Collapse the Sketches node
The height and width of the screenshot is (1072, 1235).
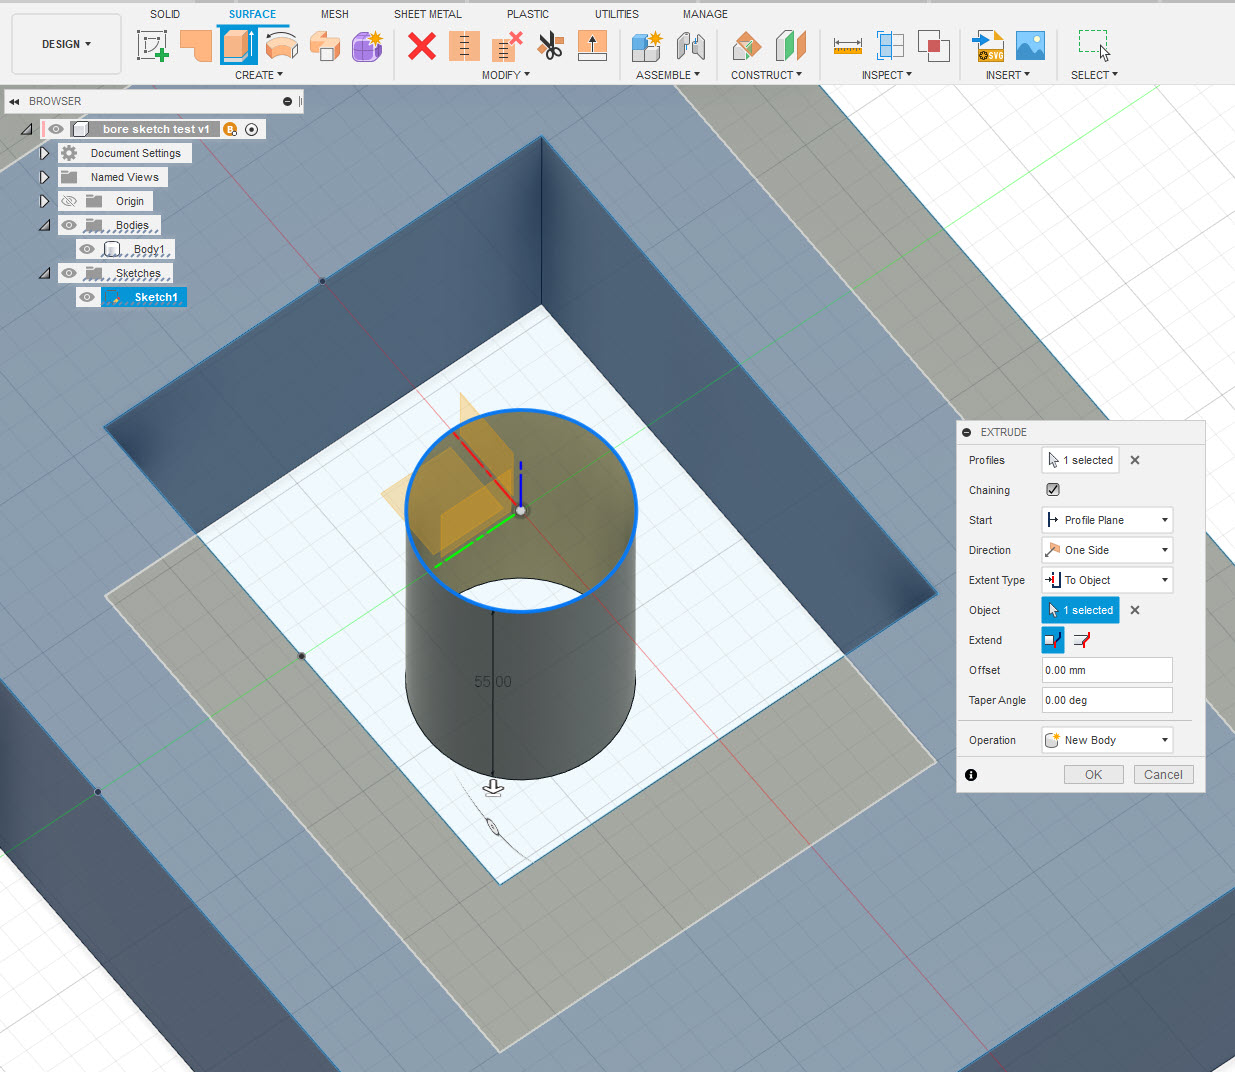tap(44, 273)
